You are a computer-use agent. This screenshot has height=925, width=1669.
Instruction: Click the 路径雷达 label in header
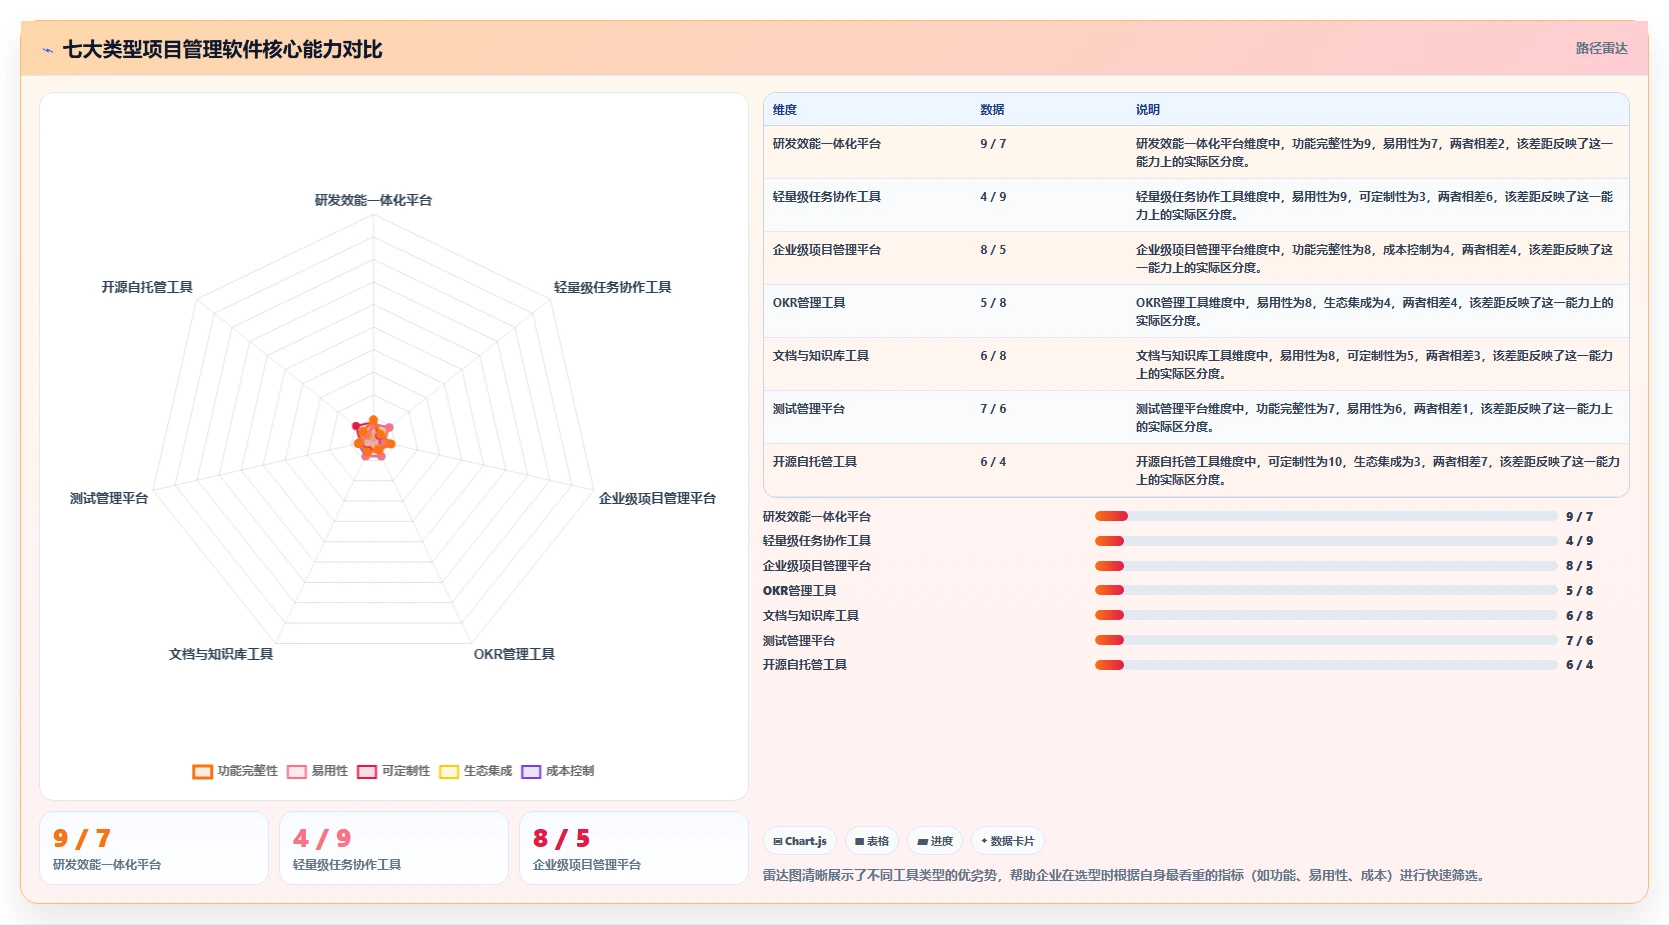tap(1601, 48)
